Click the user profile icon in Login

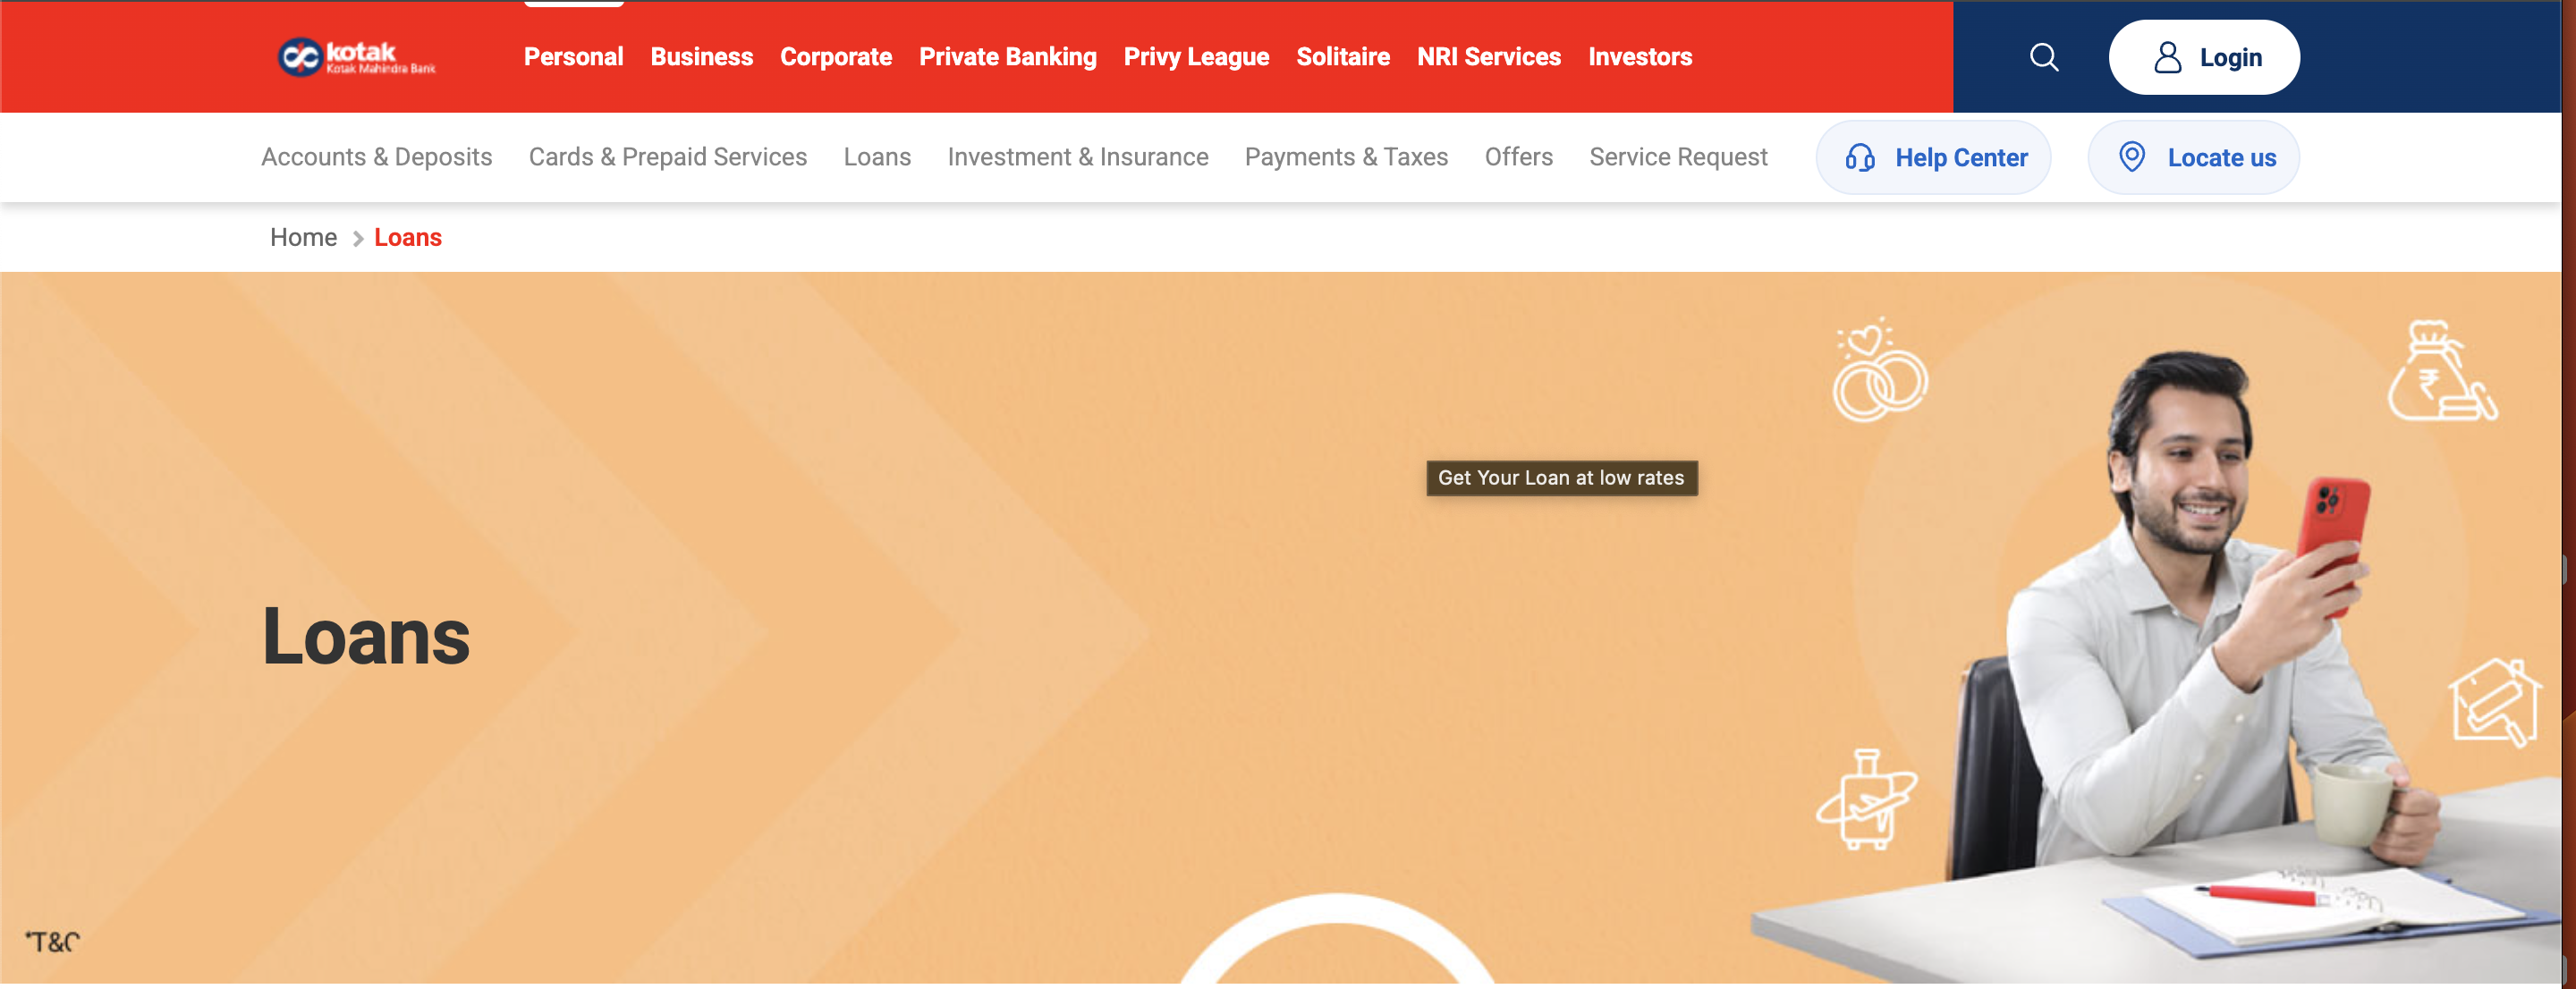pos(2167,57)
